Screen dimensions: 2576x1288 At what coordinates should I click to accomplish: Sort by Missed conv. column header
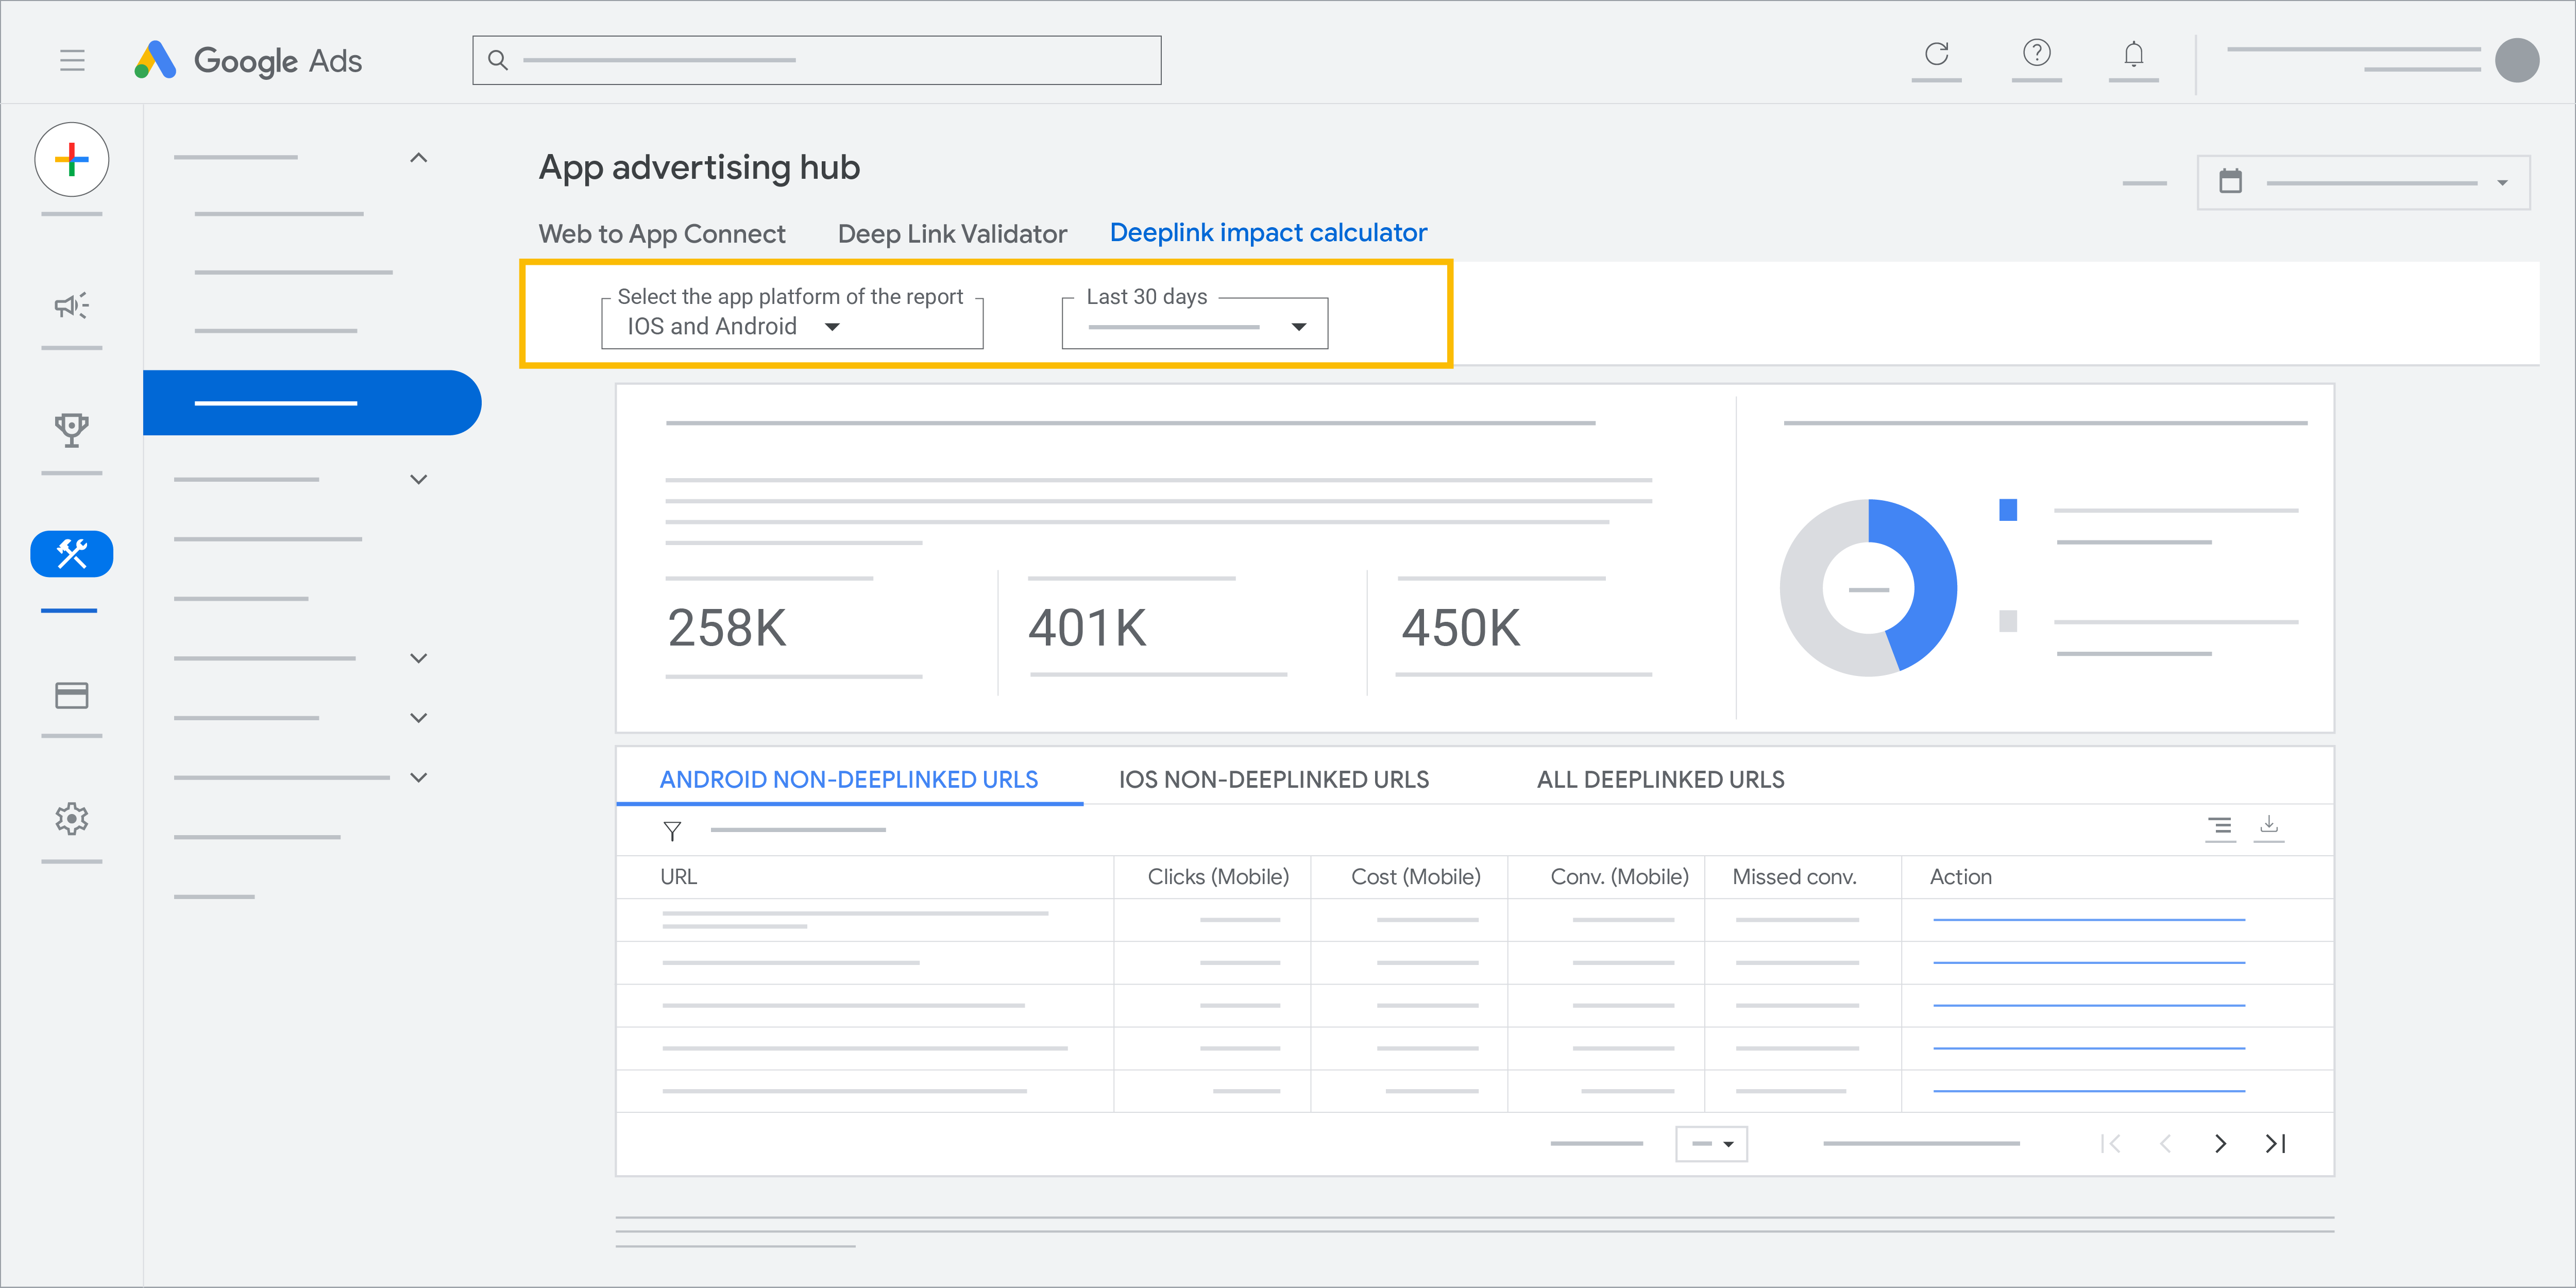point(1794,877)
